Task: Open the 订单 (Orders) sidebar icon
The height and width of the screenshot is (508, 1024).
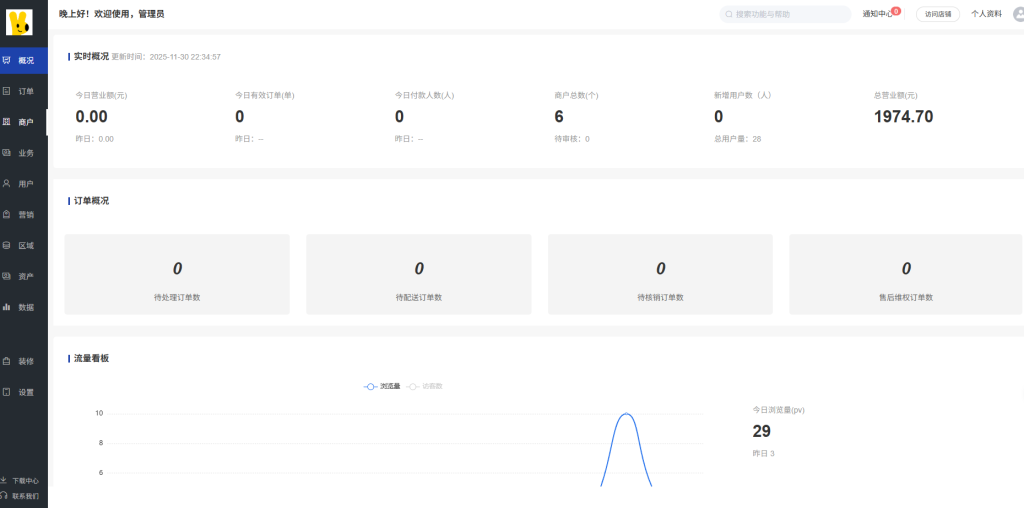Action: [x=7, y=91]
